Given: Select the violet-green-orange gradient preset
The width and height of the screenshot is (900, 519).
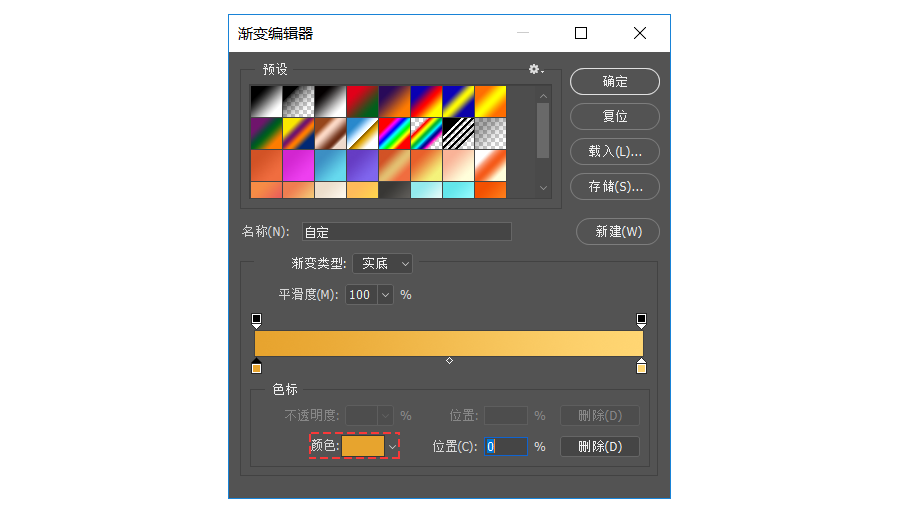Looking at the screenshot, I should tap(266, 133).
